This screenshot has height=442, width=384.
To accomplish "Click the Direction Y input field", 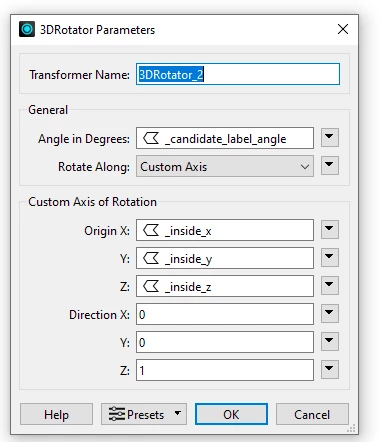I will coord(225,342).
